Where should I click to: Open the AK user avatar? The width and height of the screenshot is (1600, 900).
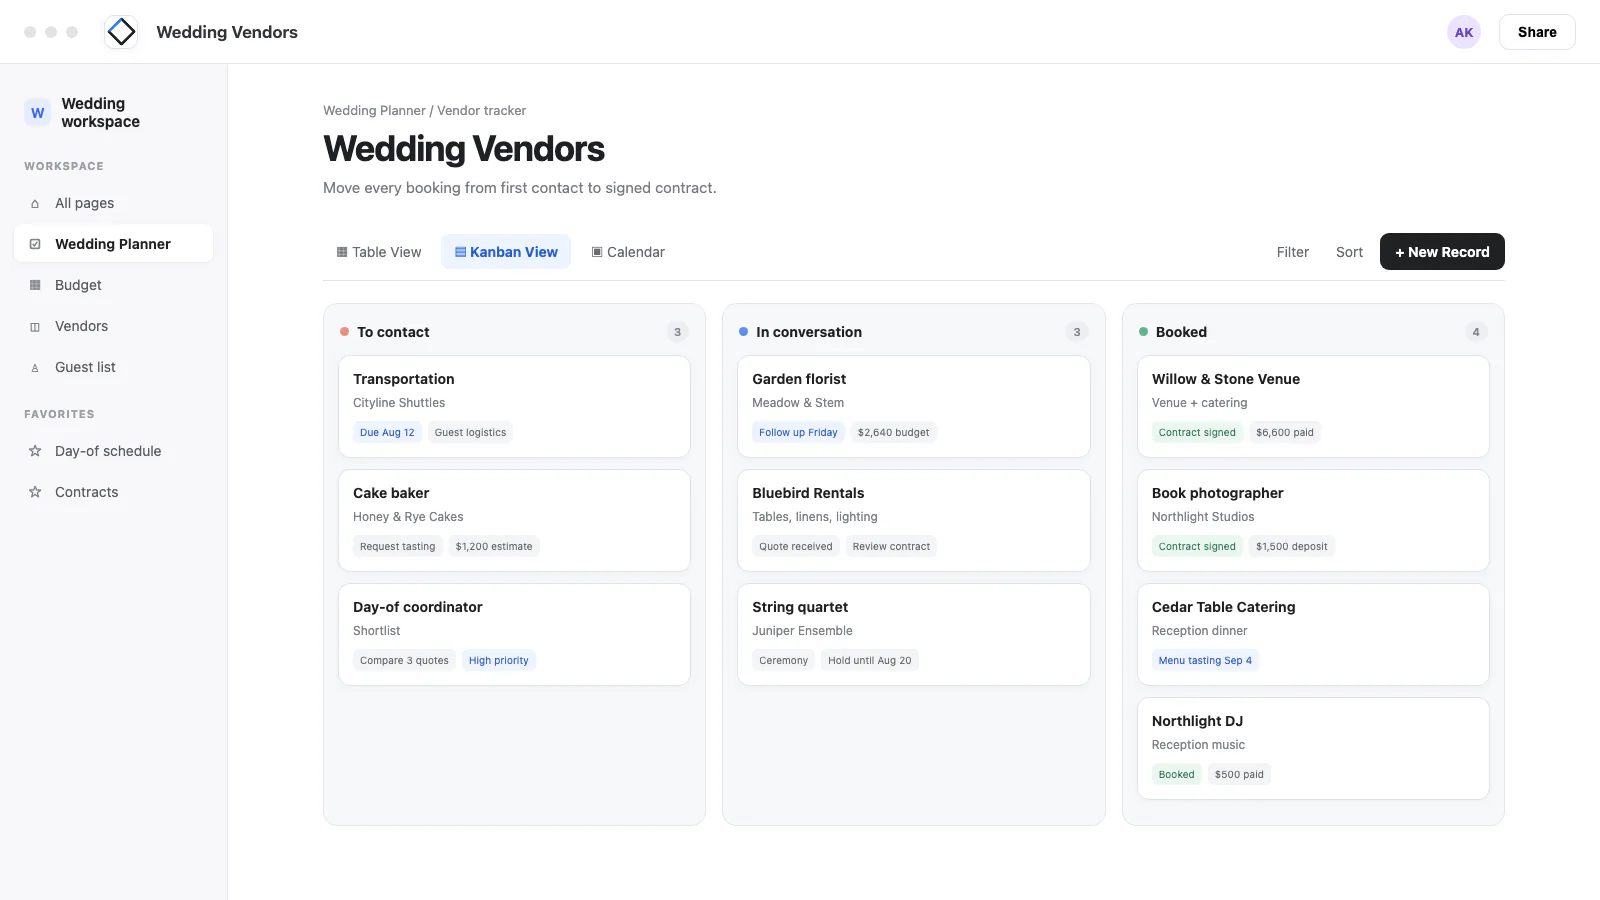click(1464, 32)
